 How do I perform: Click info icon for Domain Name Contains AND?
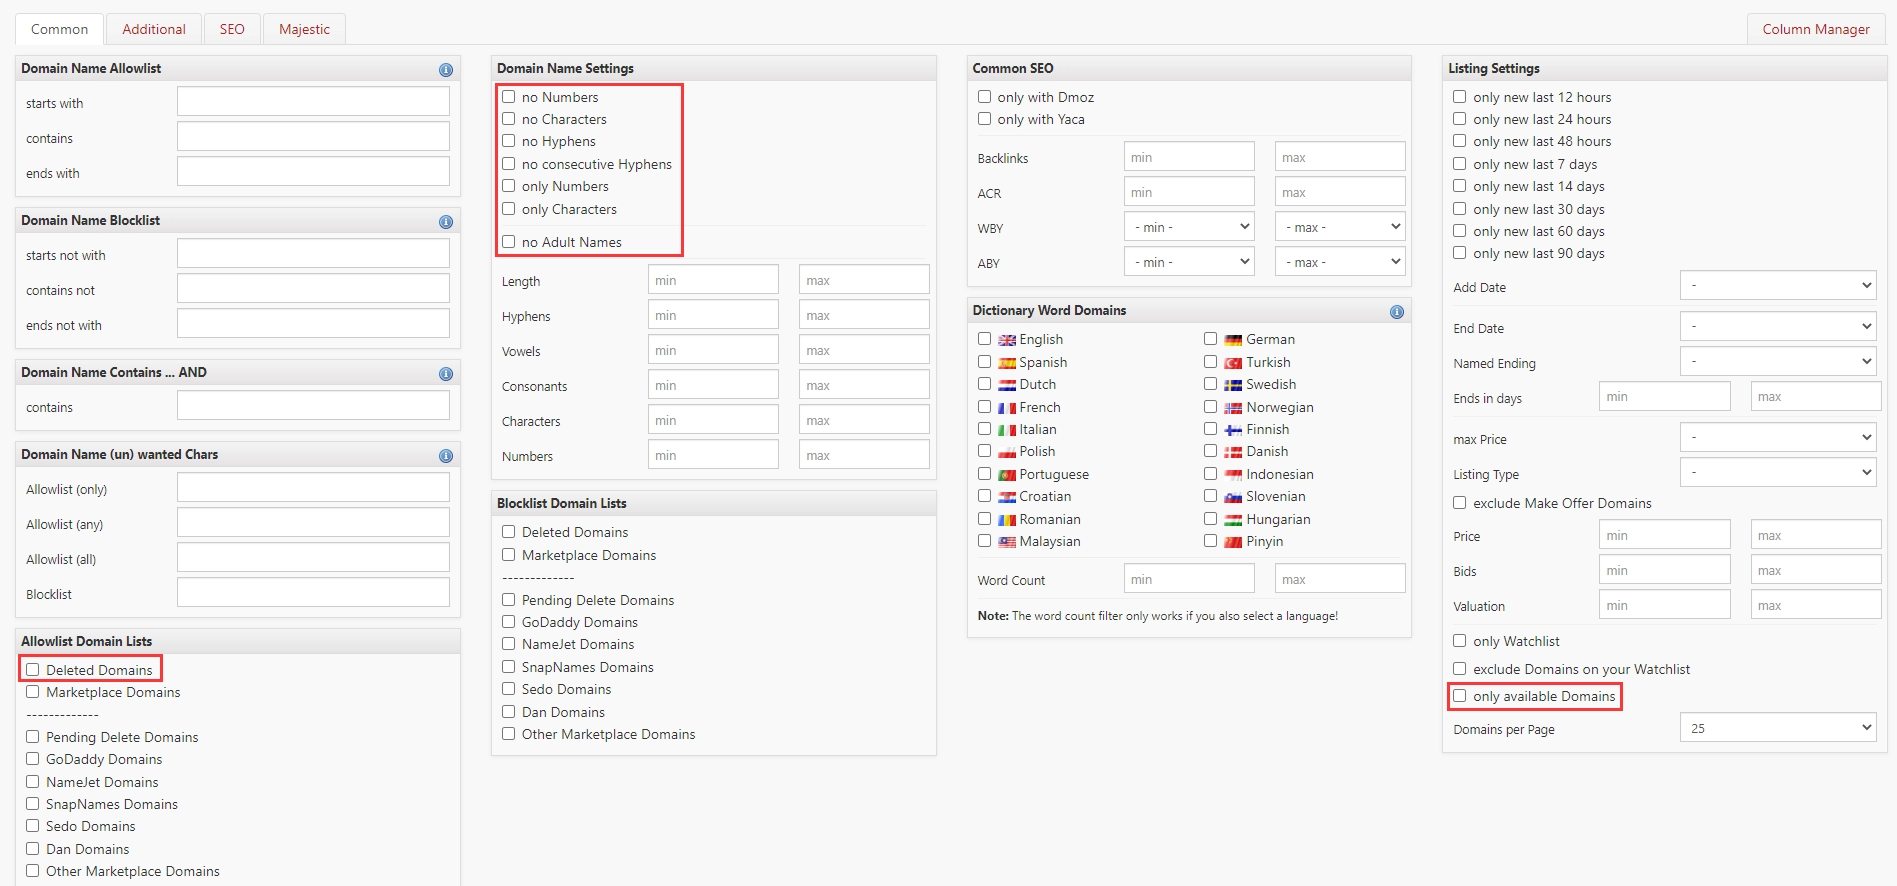click(x=446, y=374)
